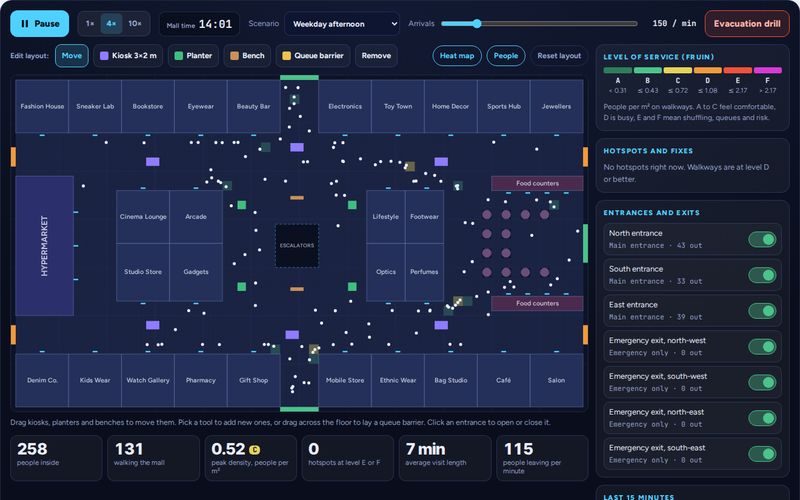
Task: Click the north-west orange emergency exit marker
Action: [13, 157]
